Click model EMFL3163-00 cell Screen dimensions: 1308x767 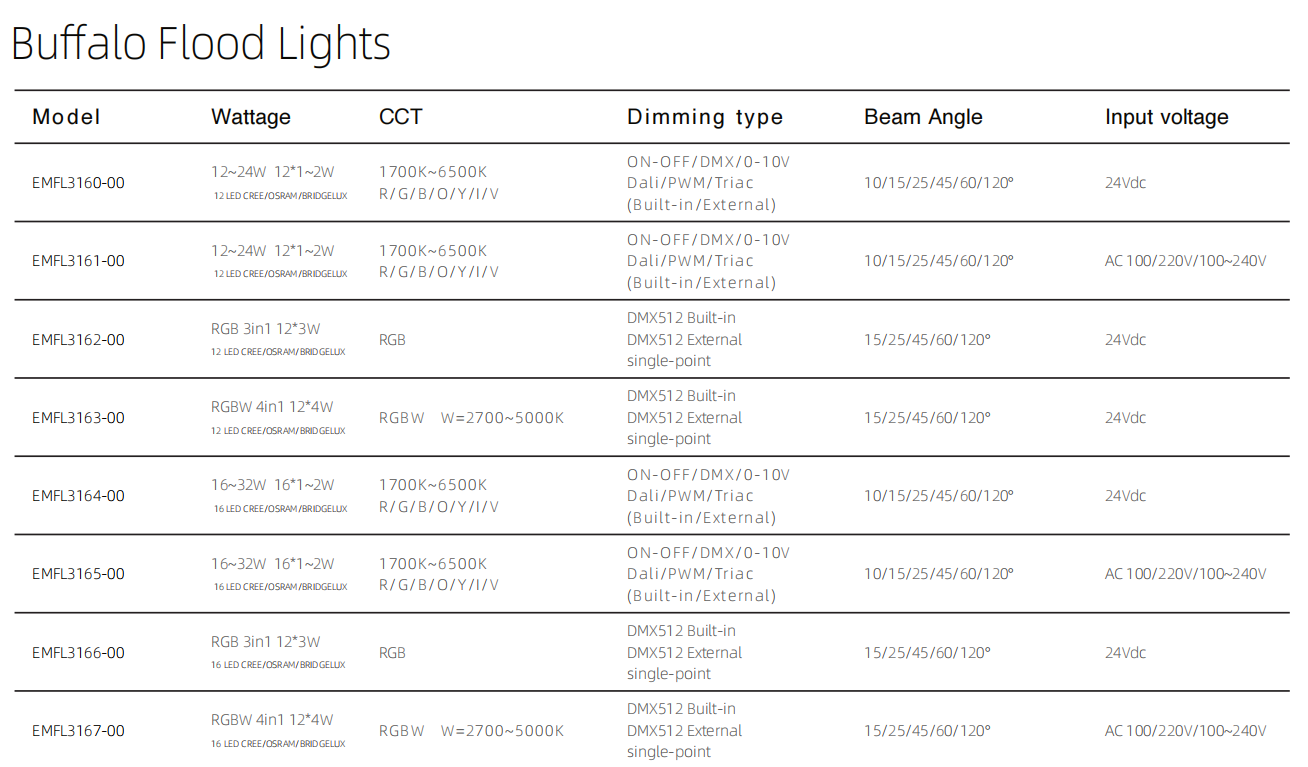tap(78, 418)
